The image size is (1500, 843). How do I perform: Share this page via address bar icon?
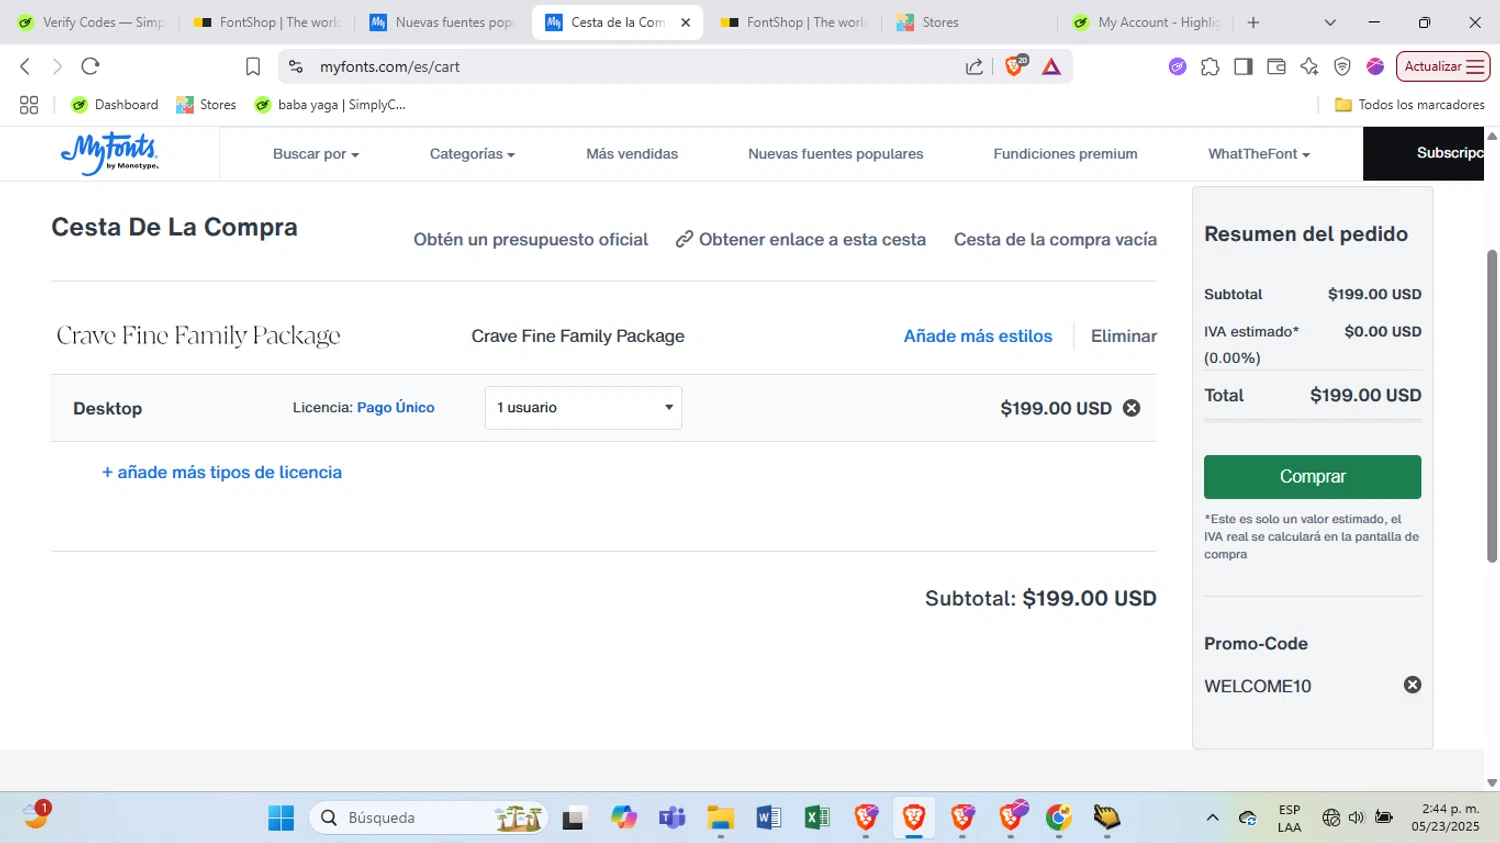(x=974, y=67)
